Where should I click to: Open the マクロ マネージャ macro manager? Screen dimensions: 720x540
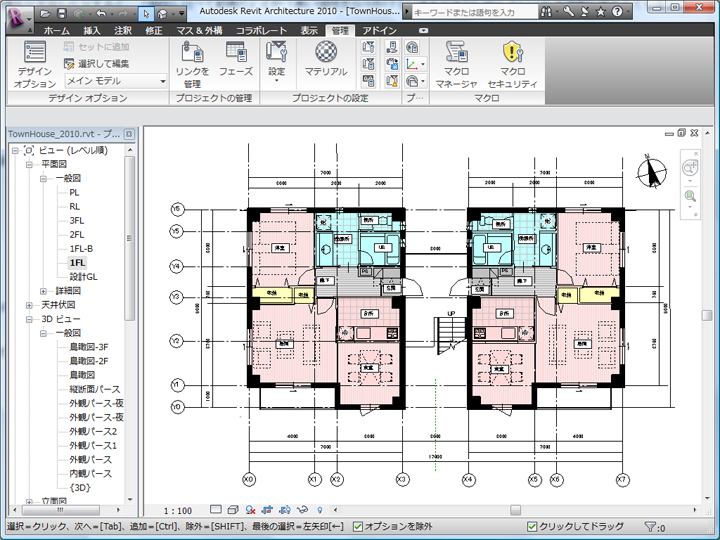coord(456,64)
